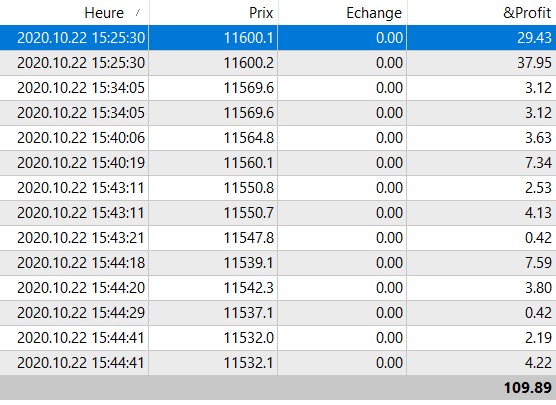Click Echange 0.00 in the 11539.1 row
This screenshot has width=556, height=405.
pyautogui.click(x=389, y=263)
